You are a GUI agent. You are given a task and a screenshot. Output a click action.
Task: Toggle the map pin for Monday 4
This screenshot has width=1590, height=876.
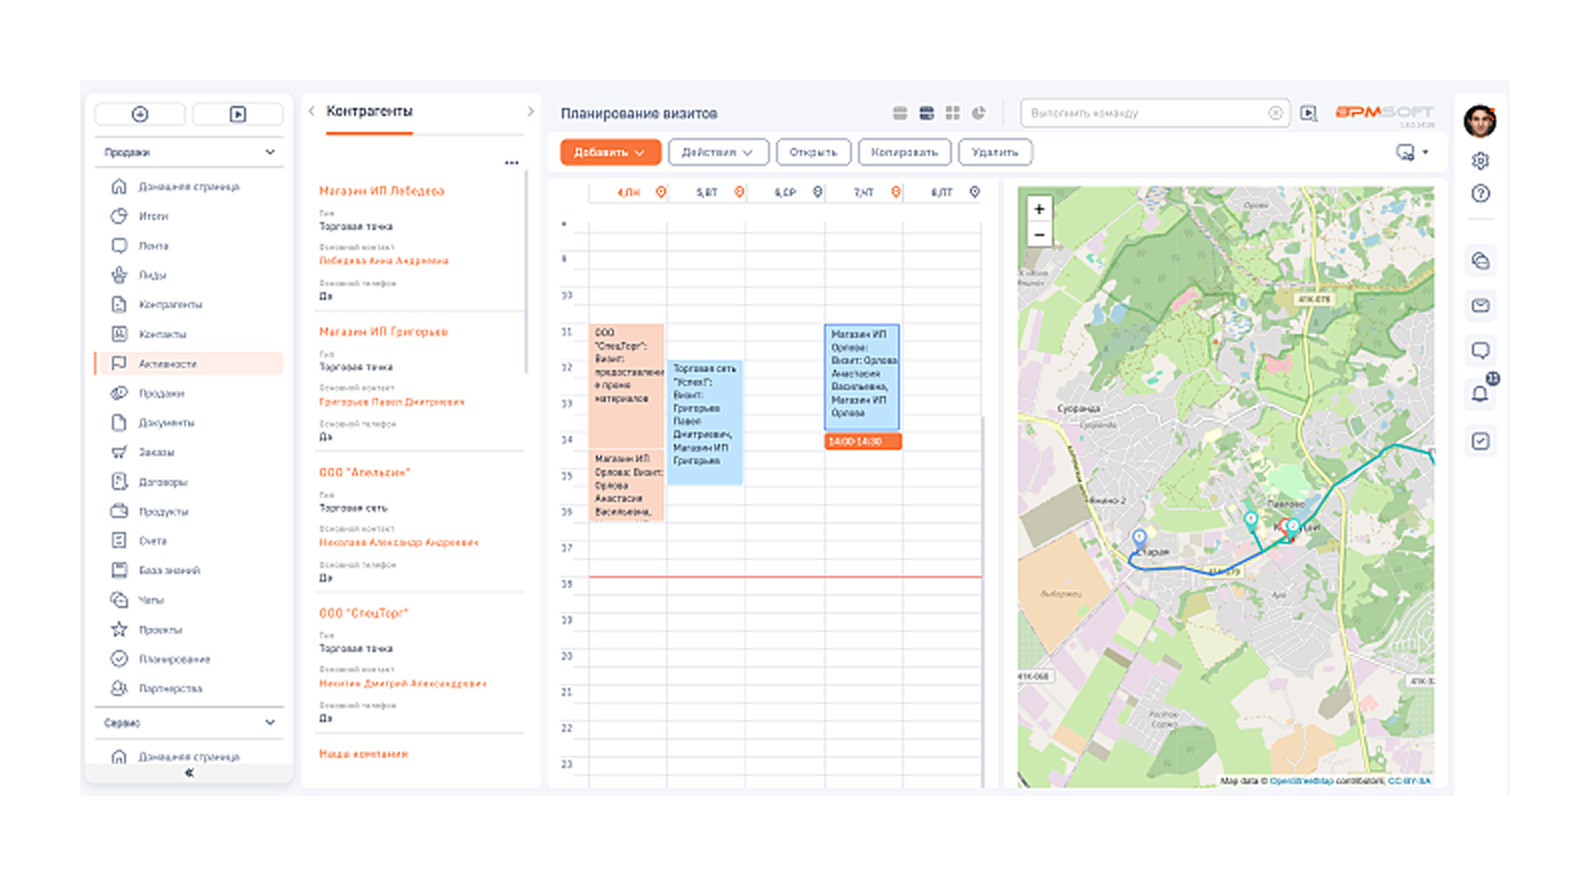coord(661,192)
